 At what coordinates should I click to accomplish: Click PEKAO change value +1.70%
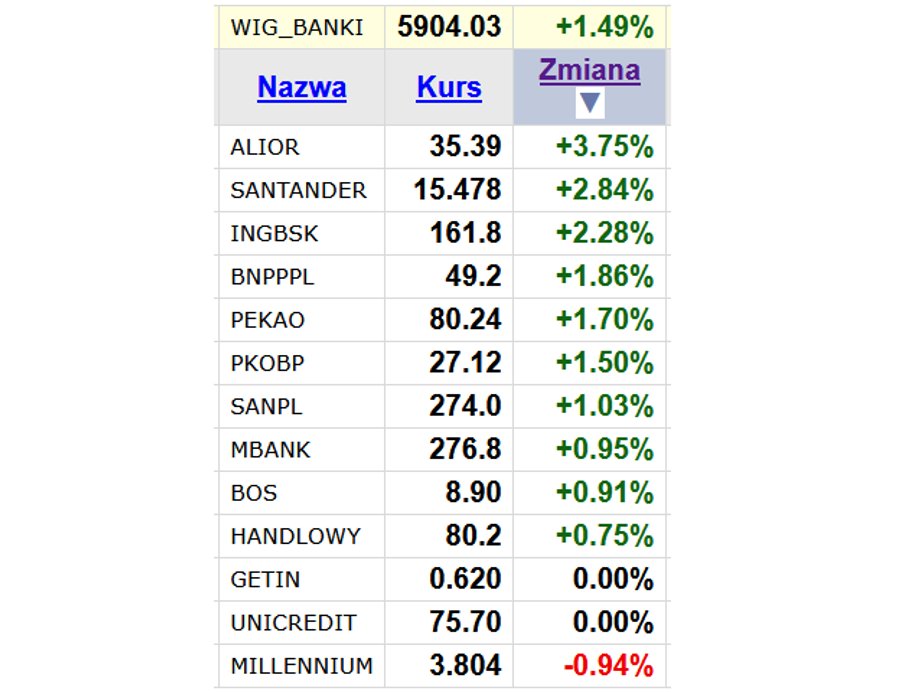[x=604, y=320]
